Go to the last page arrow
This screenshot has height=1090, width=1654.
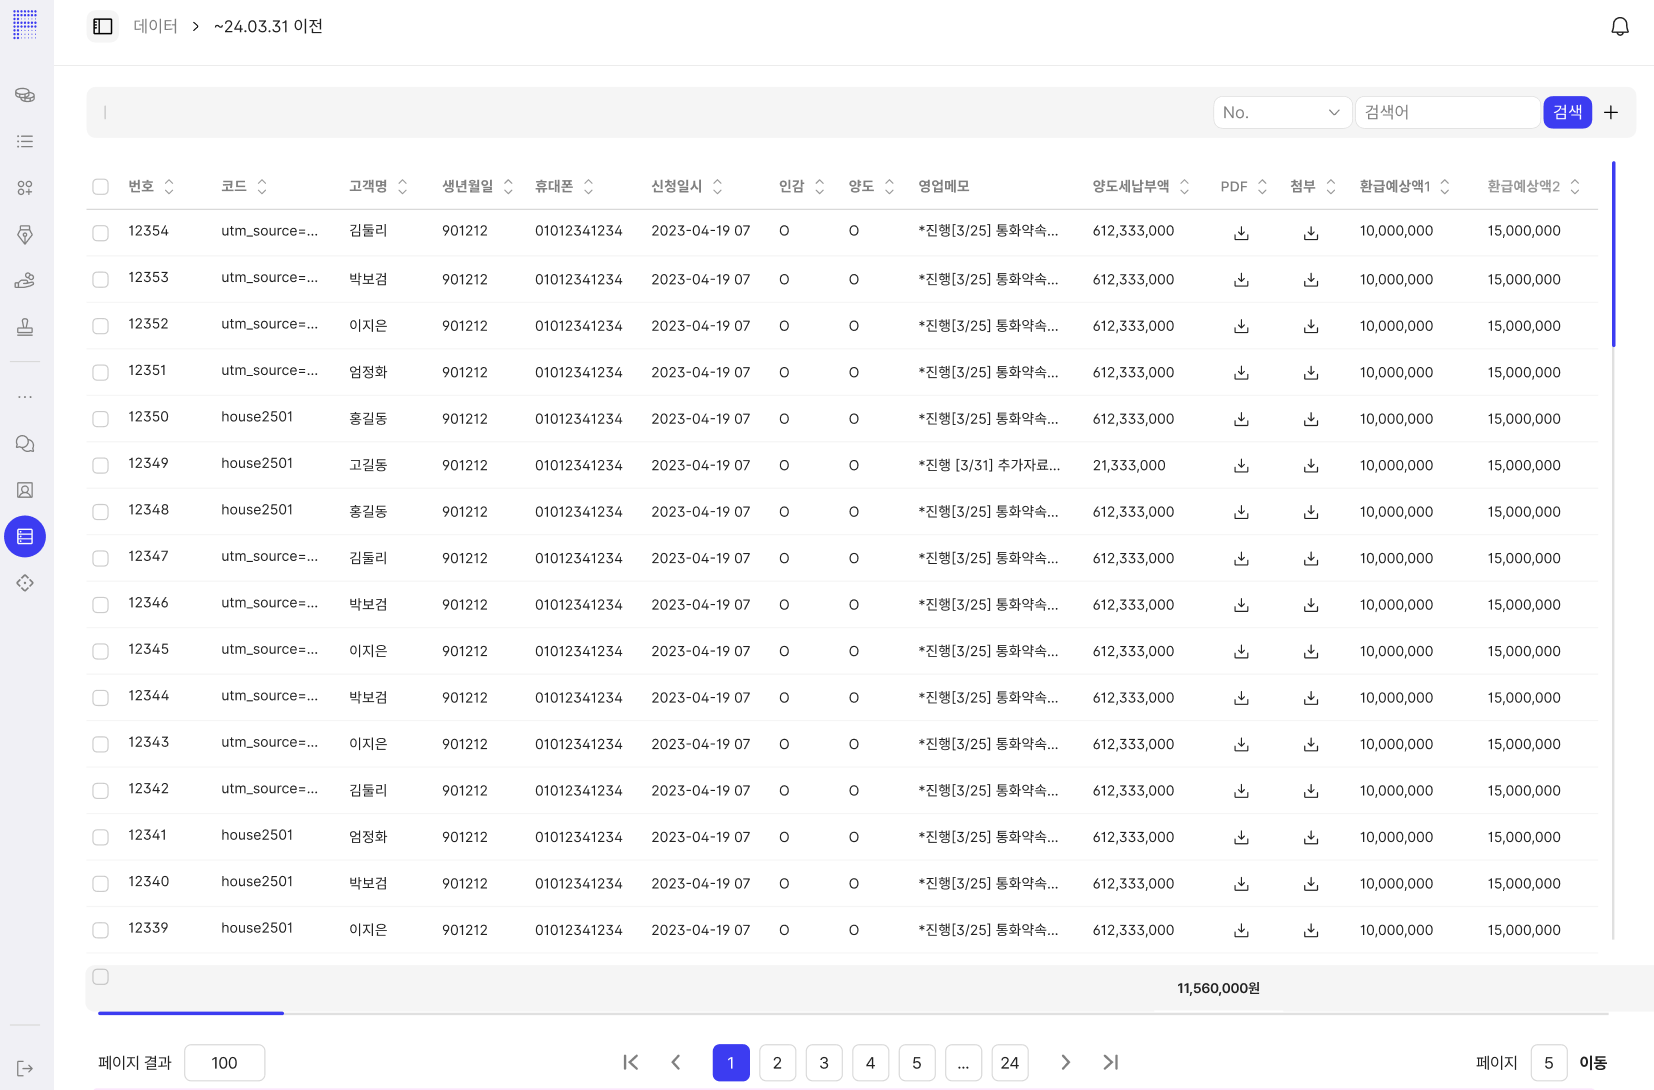pos(1110,1062)
